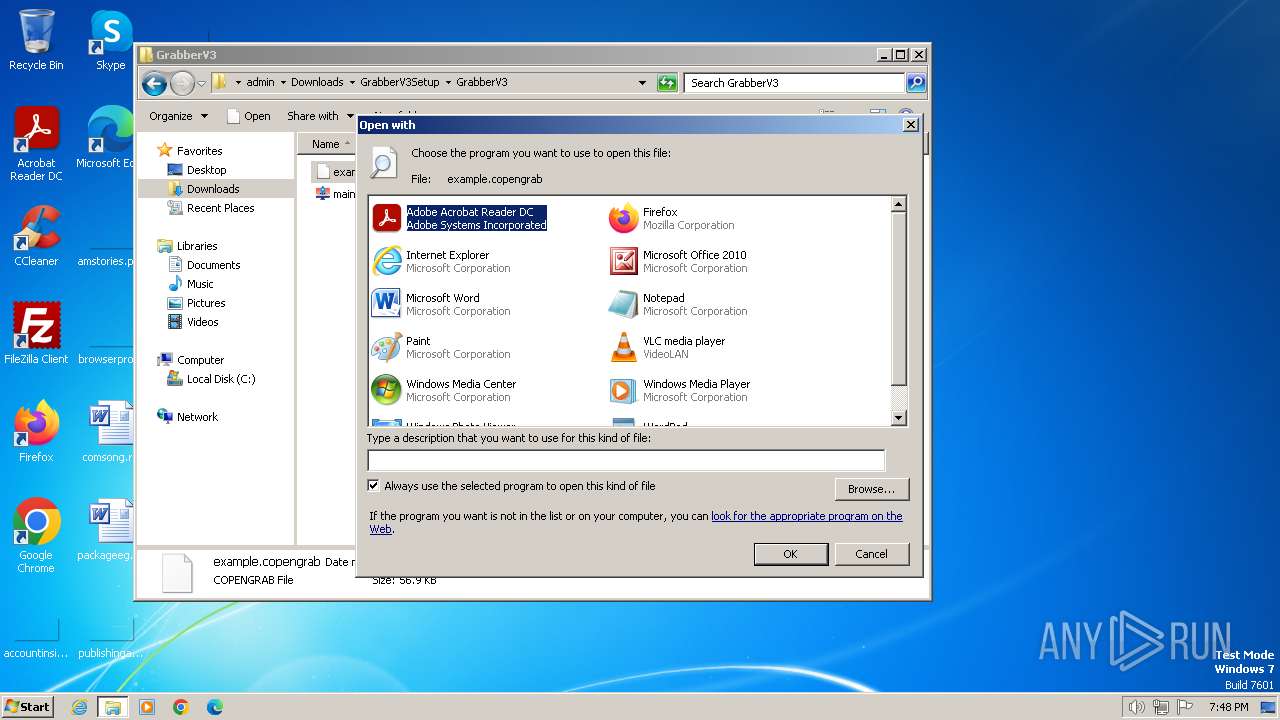Image resolution: width=1280 pixels, height=720 pixels.
Task: Click the Explorer back navigation button
Action: click(154, 83)
